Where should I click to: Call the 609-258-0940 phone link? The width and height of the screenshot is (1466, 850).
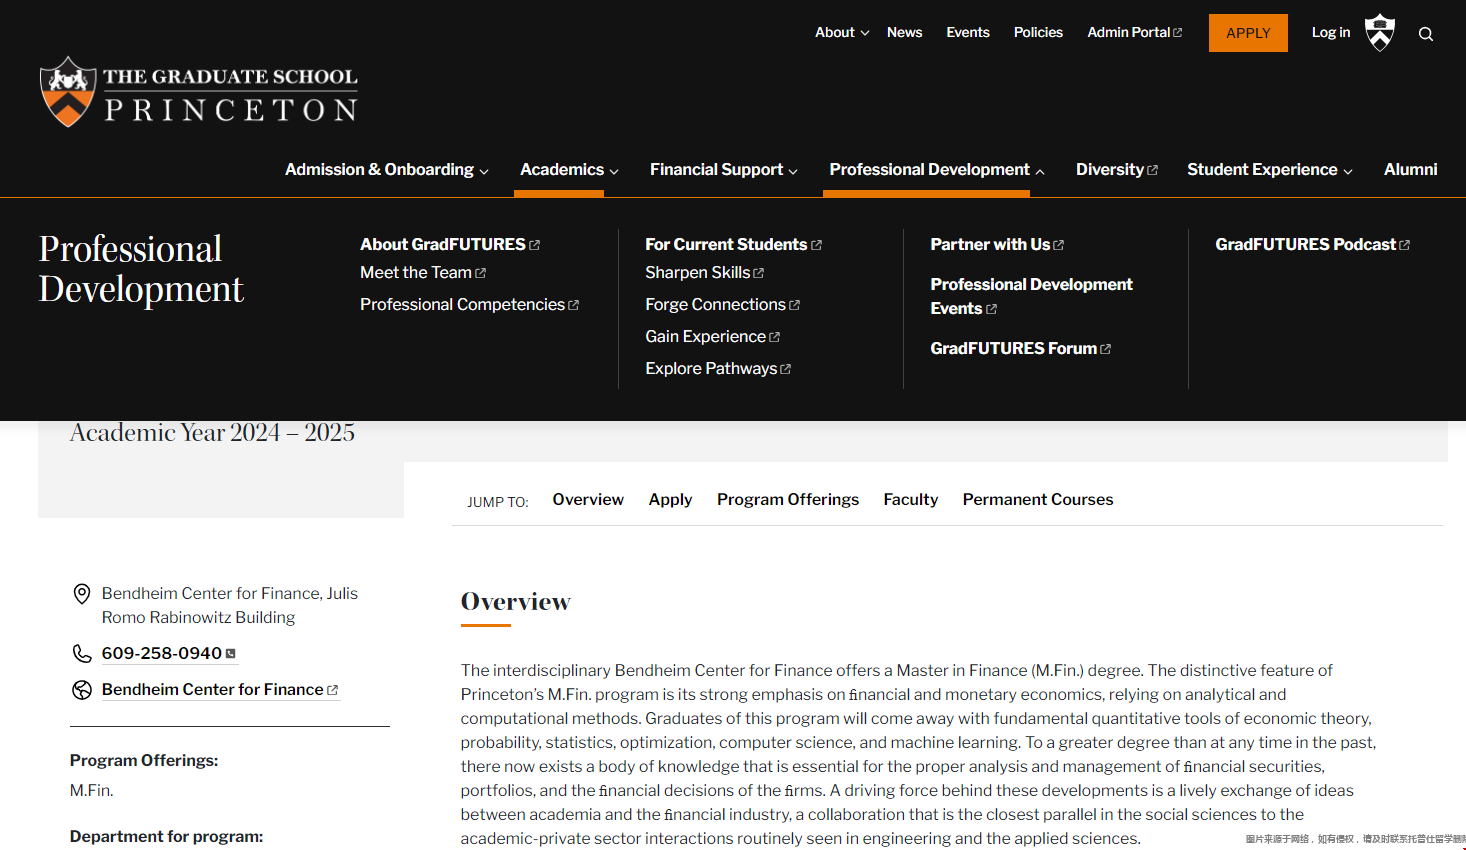(x=169, y=654)
